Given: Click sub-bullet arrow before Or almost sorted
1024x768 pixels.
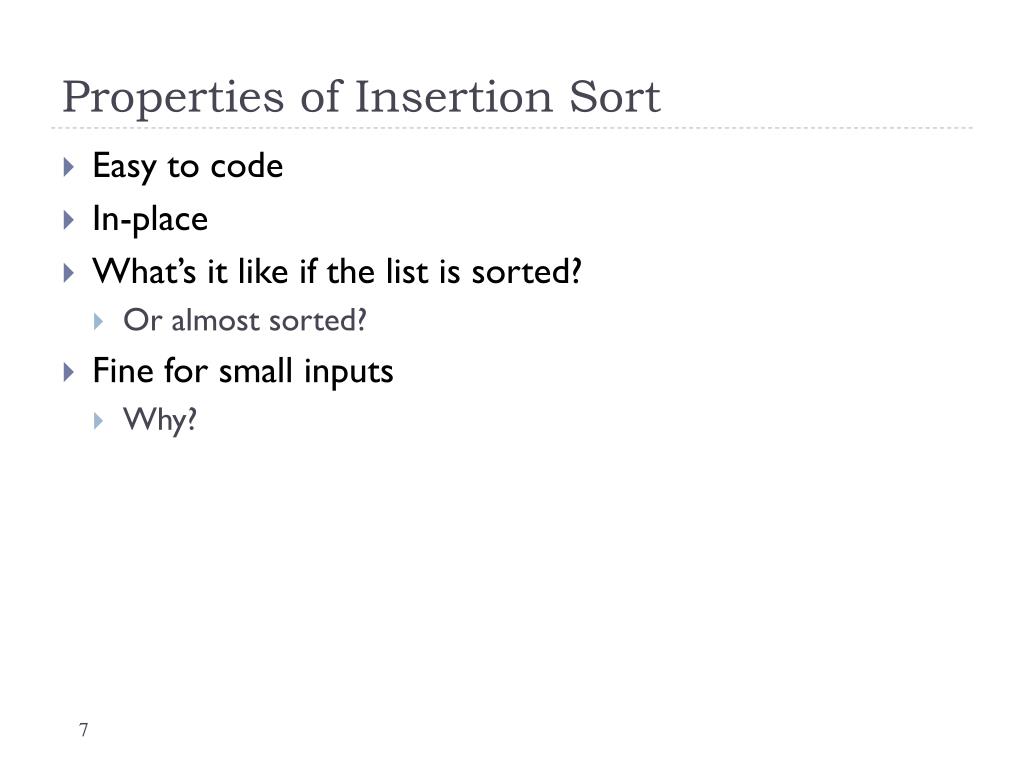Looking at the screenshot, I should (99, 321).
